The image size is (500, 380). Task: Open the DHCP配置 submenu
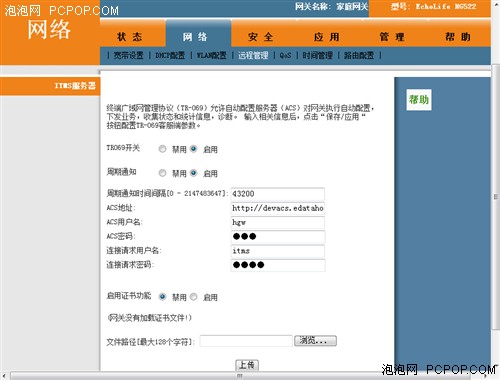[x=170, y=55]
